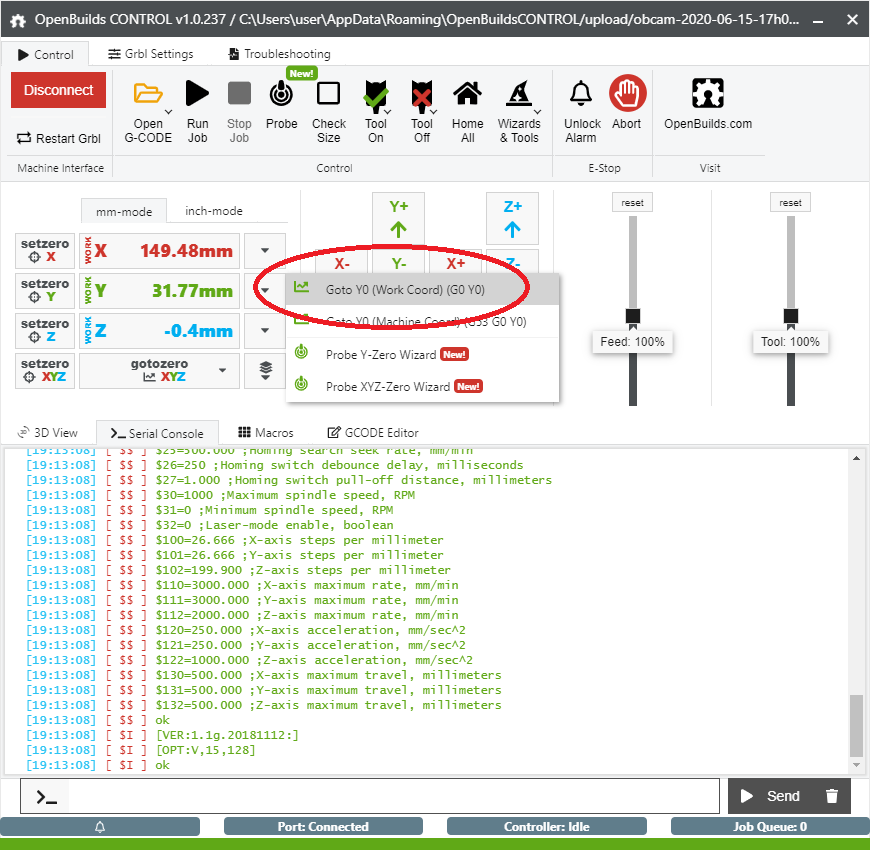Set Y axis to zero
The image size is (870, 850).
tap(45, 290)
